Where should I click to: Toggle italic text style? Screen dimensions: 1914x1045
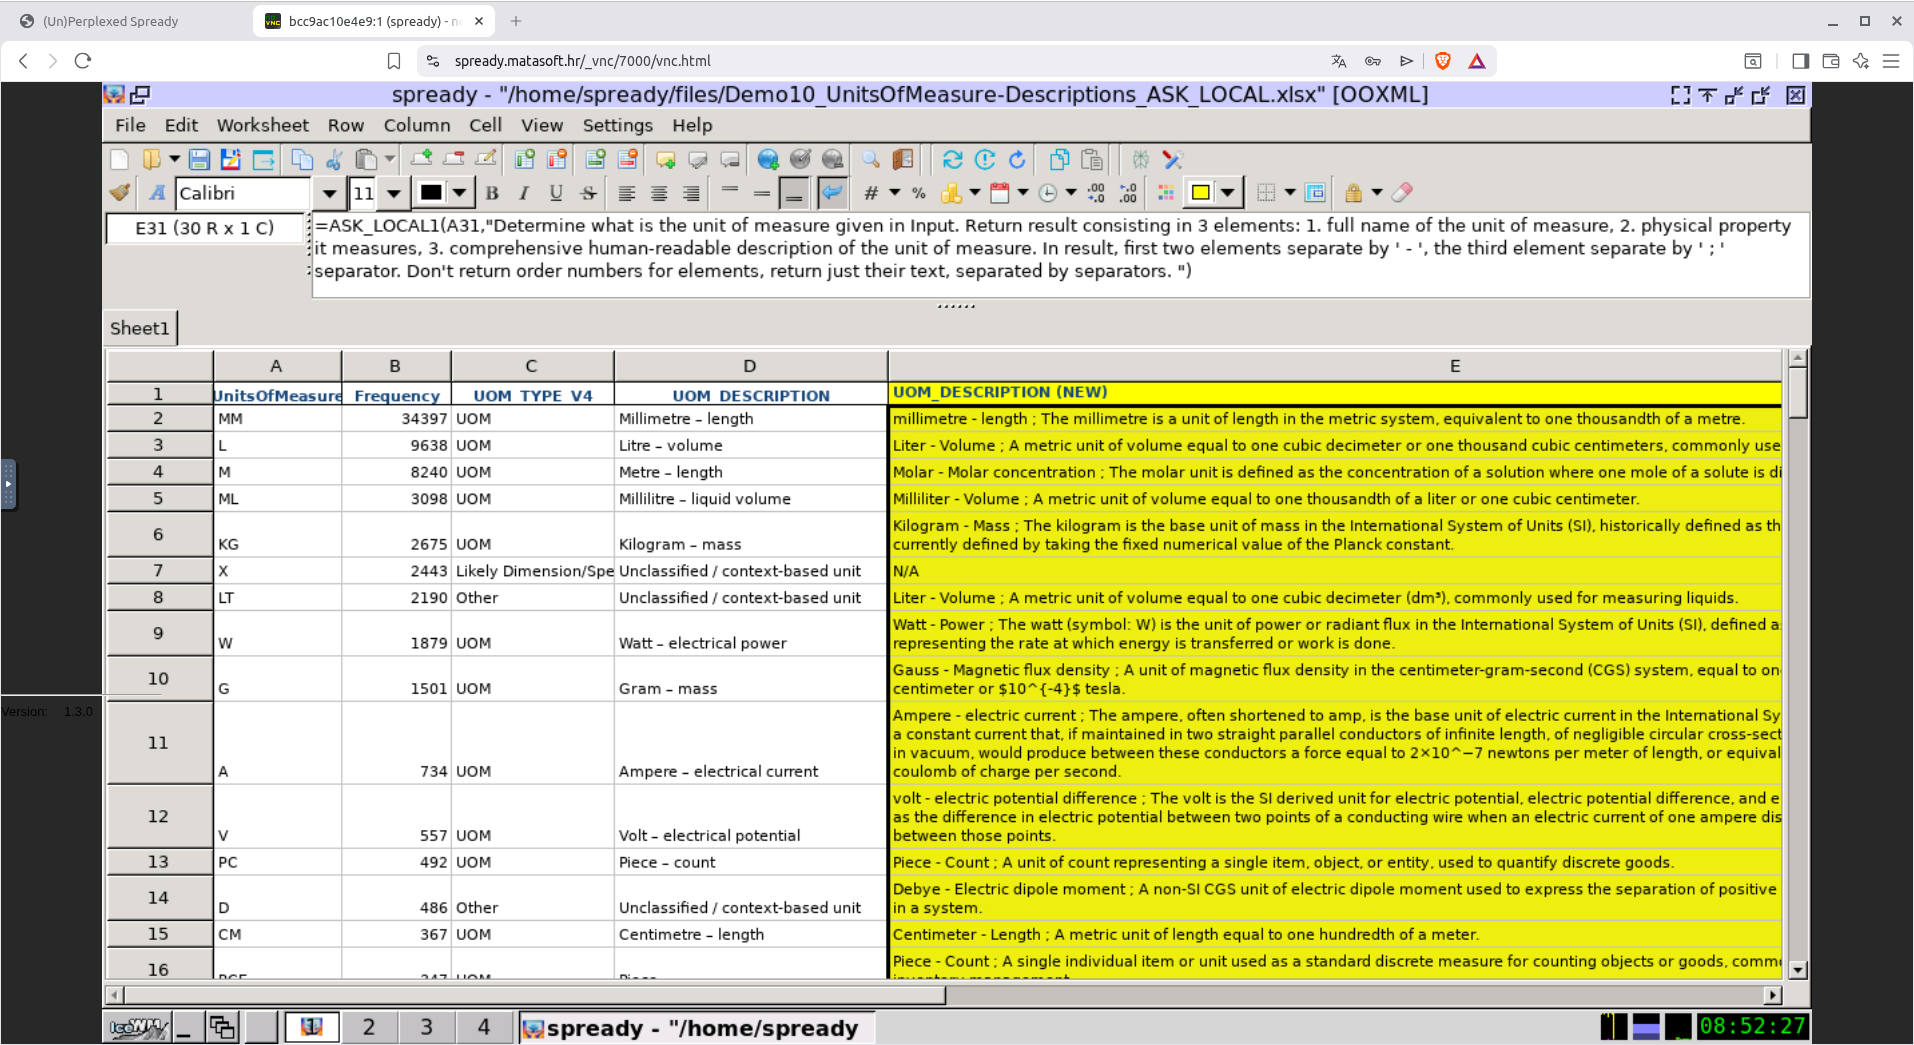tap(524, 193)
